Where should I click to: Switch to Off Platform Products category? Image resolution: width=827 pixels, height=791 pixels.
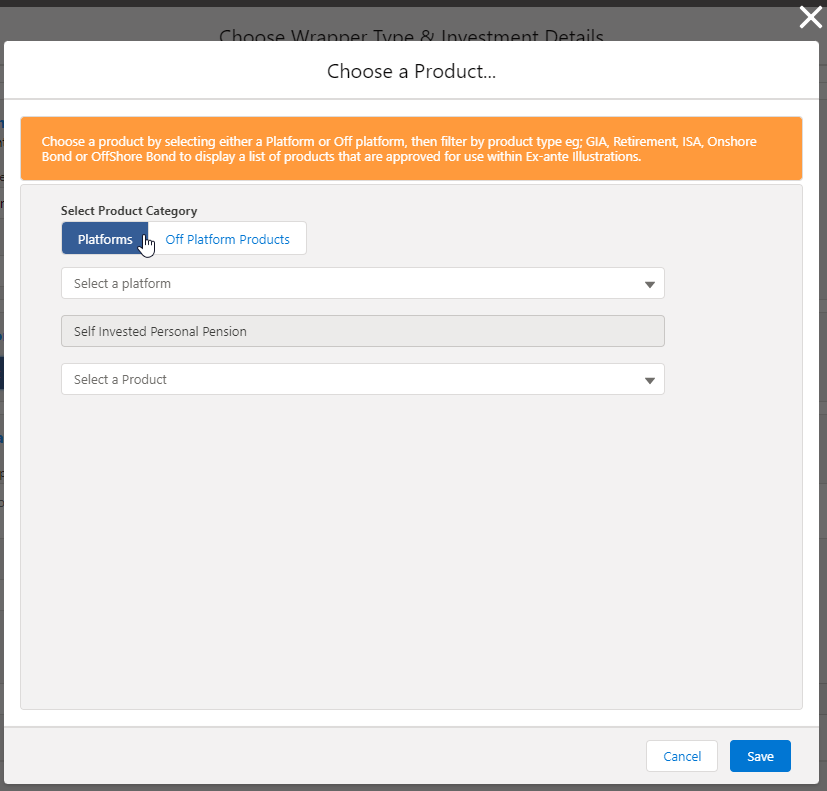coord(228,239)
